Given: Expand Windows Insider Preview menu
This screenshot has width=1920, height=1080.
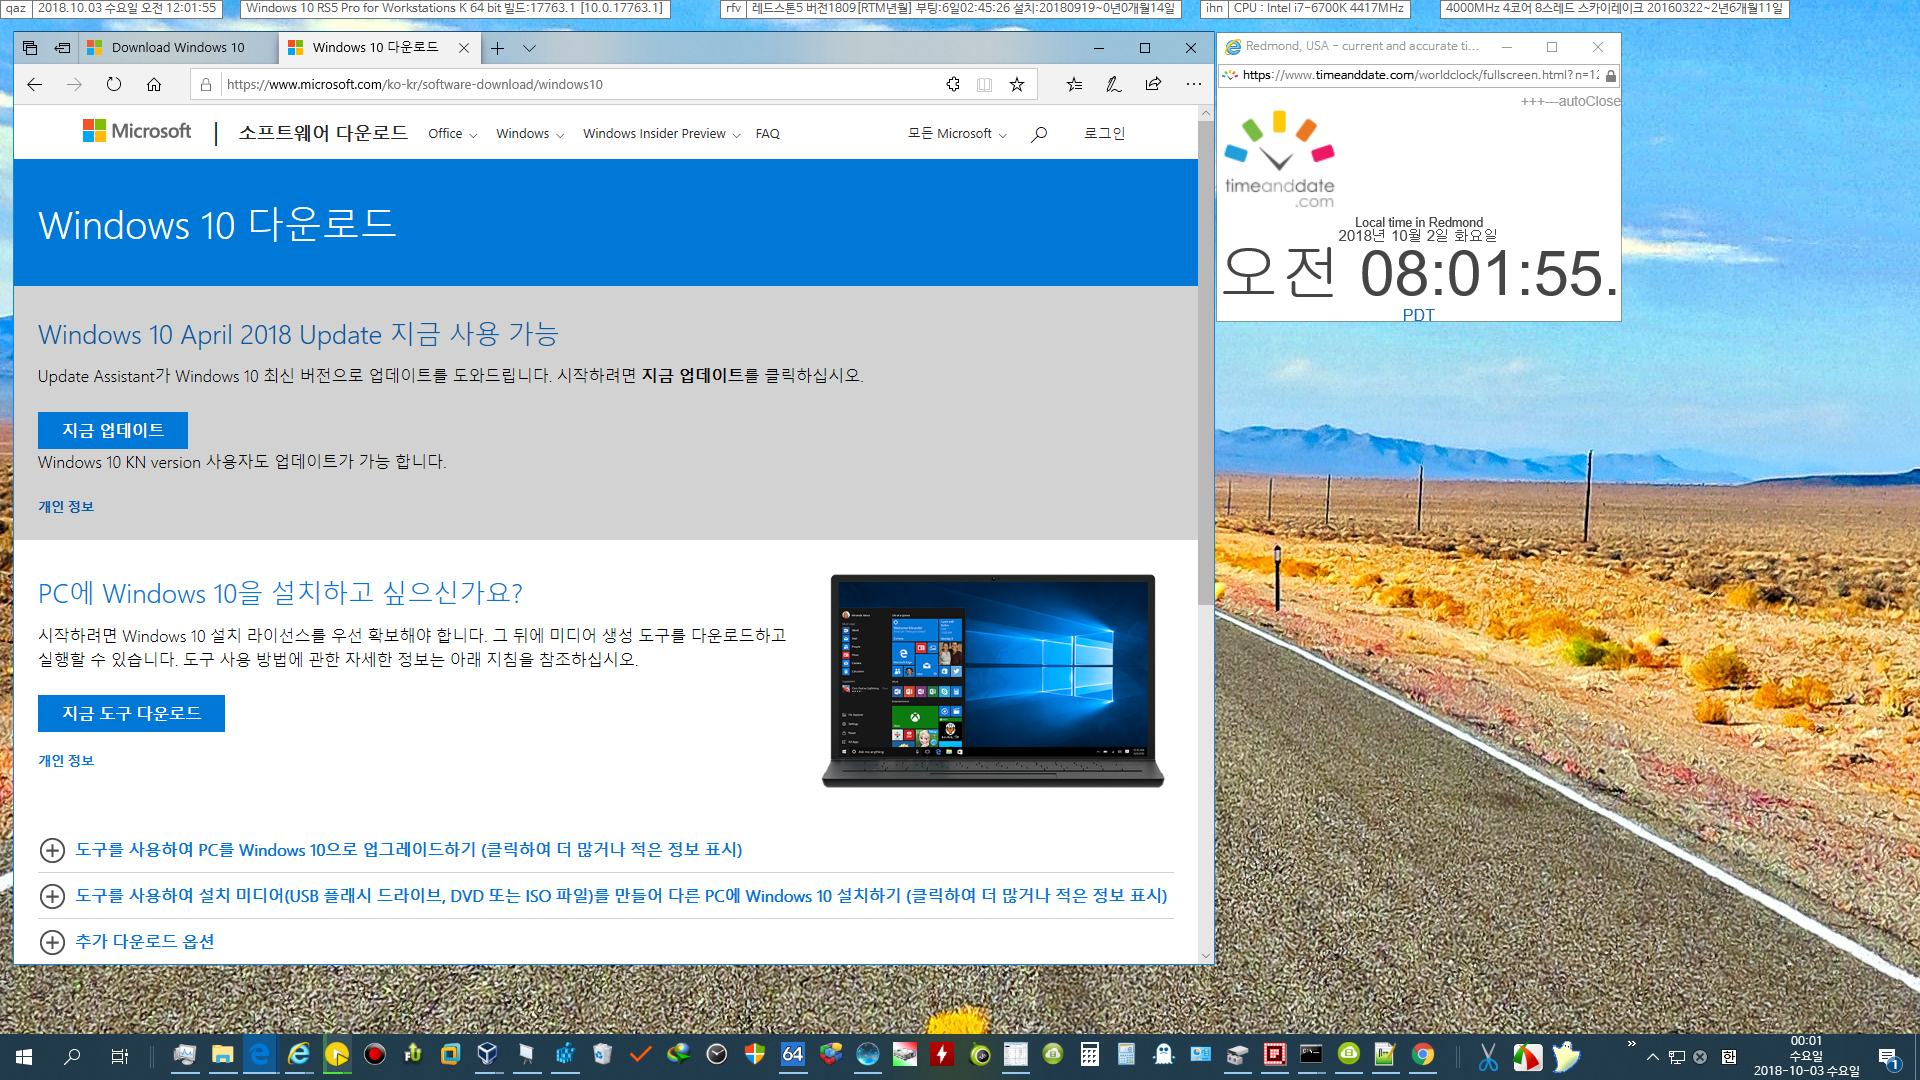Looking at the screenshot, I should 661,134.
